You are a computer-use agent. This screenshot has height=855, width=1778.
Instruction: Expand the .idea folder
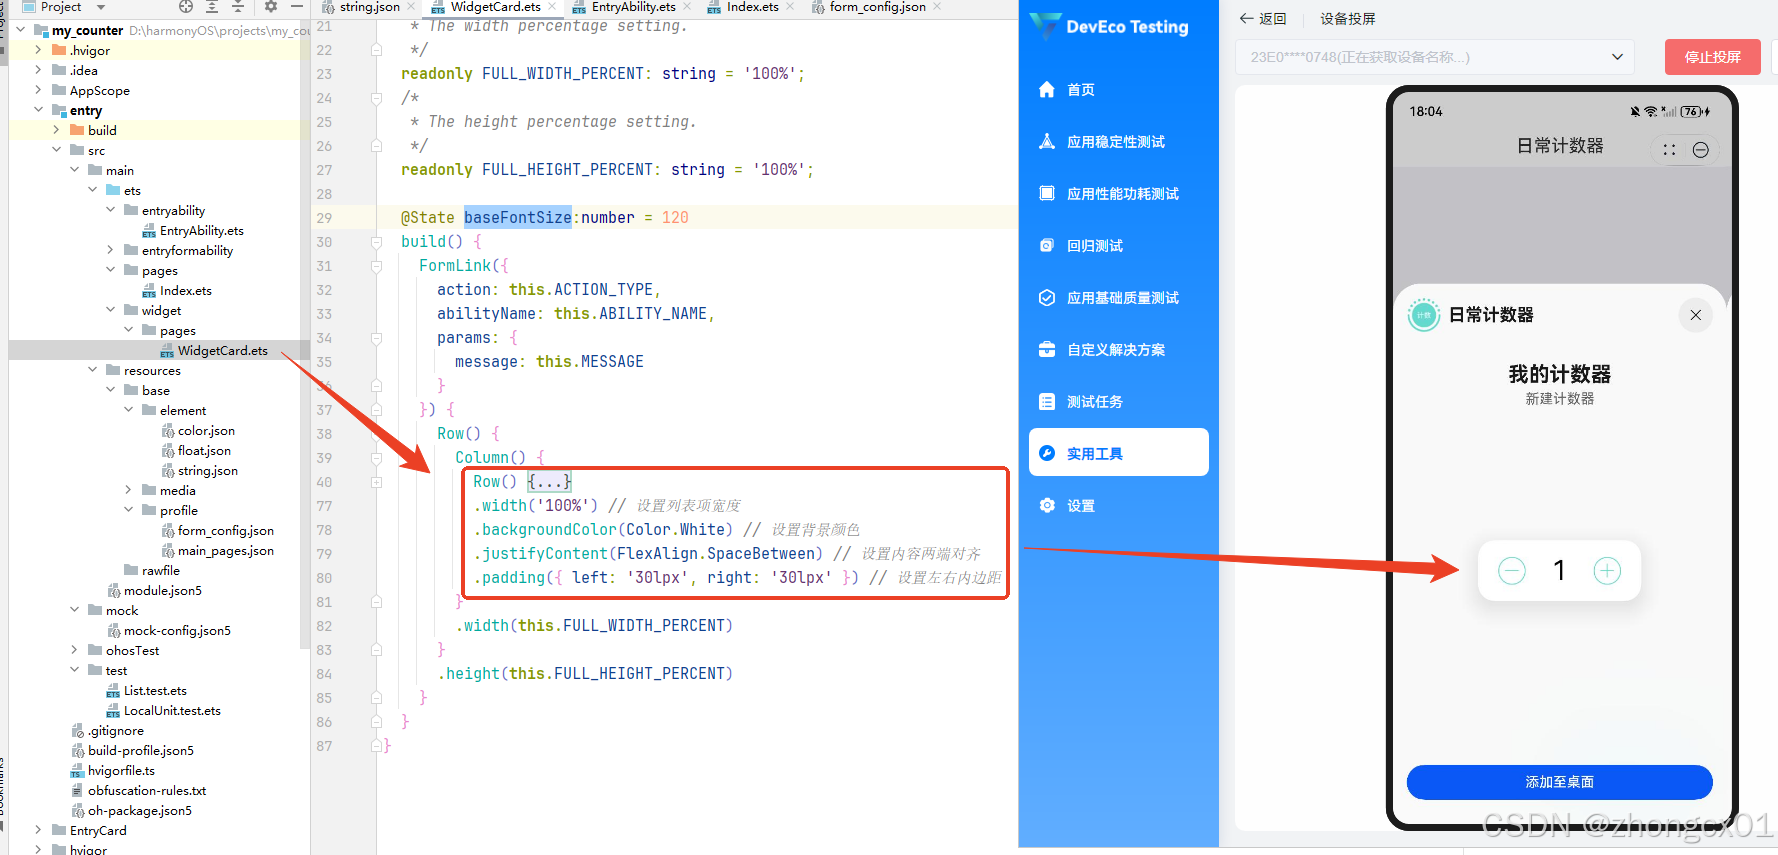[x=39, y=70]
